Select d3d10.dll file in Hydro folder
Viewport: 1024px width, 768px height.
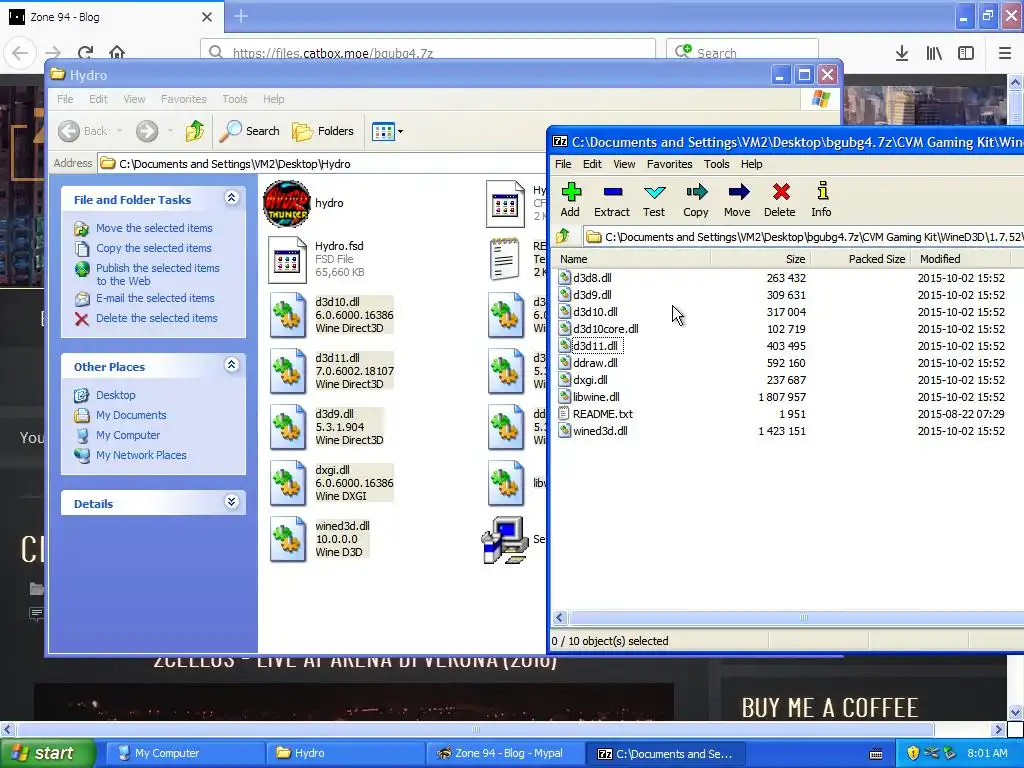(288, 315)
